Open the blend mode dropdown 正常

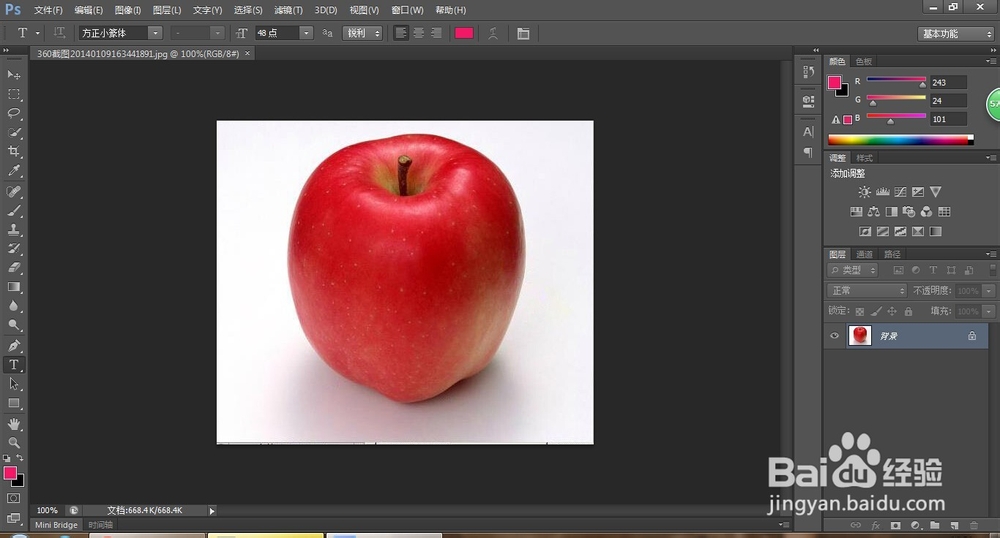point(867,291)
